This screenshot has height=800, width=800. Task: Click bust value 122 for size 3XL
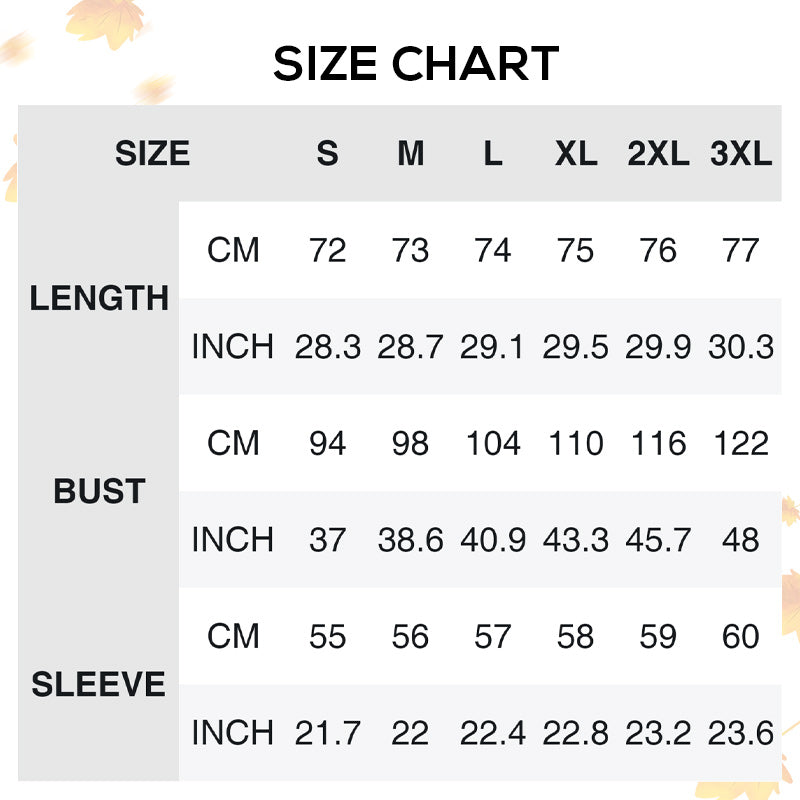pos(741,443)
